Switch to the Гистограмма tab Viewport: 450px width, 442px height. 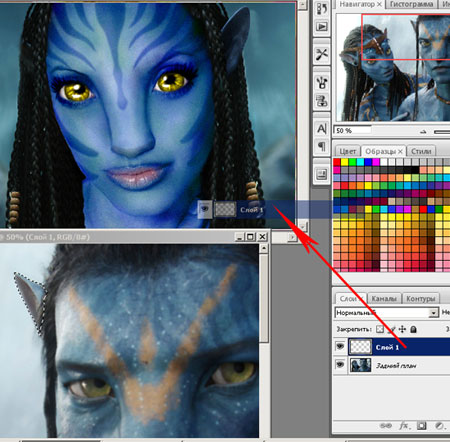click(x=411, y=4)
